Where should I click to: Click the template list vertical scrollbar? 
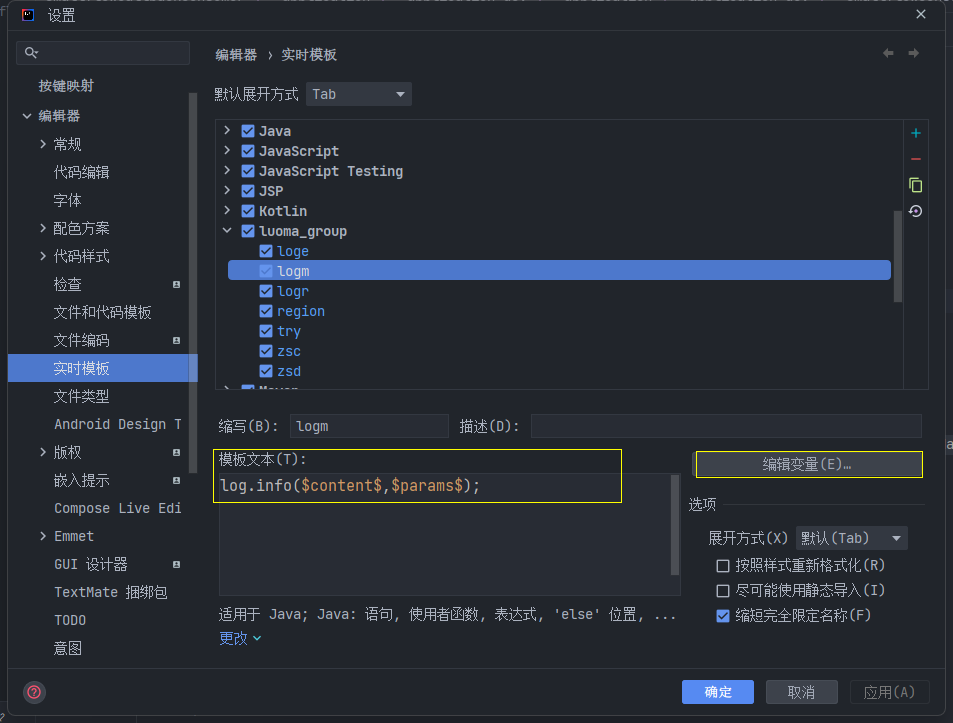898,255
